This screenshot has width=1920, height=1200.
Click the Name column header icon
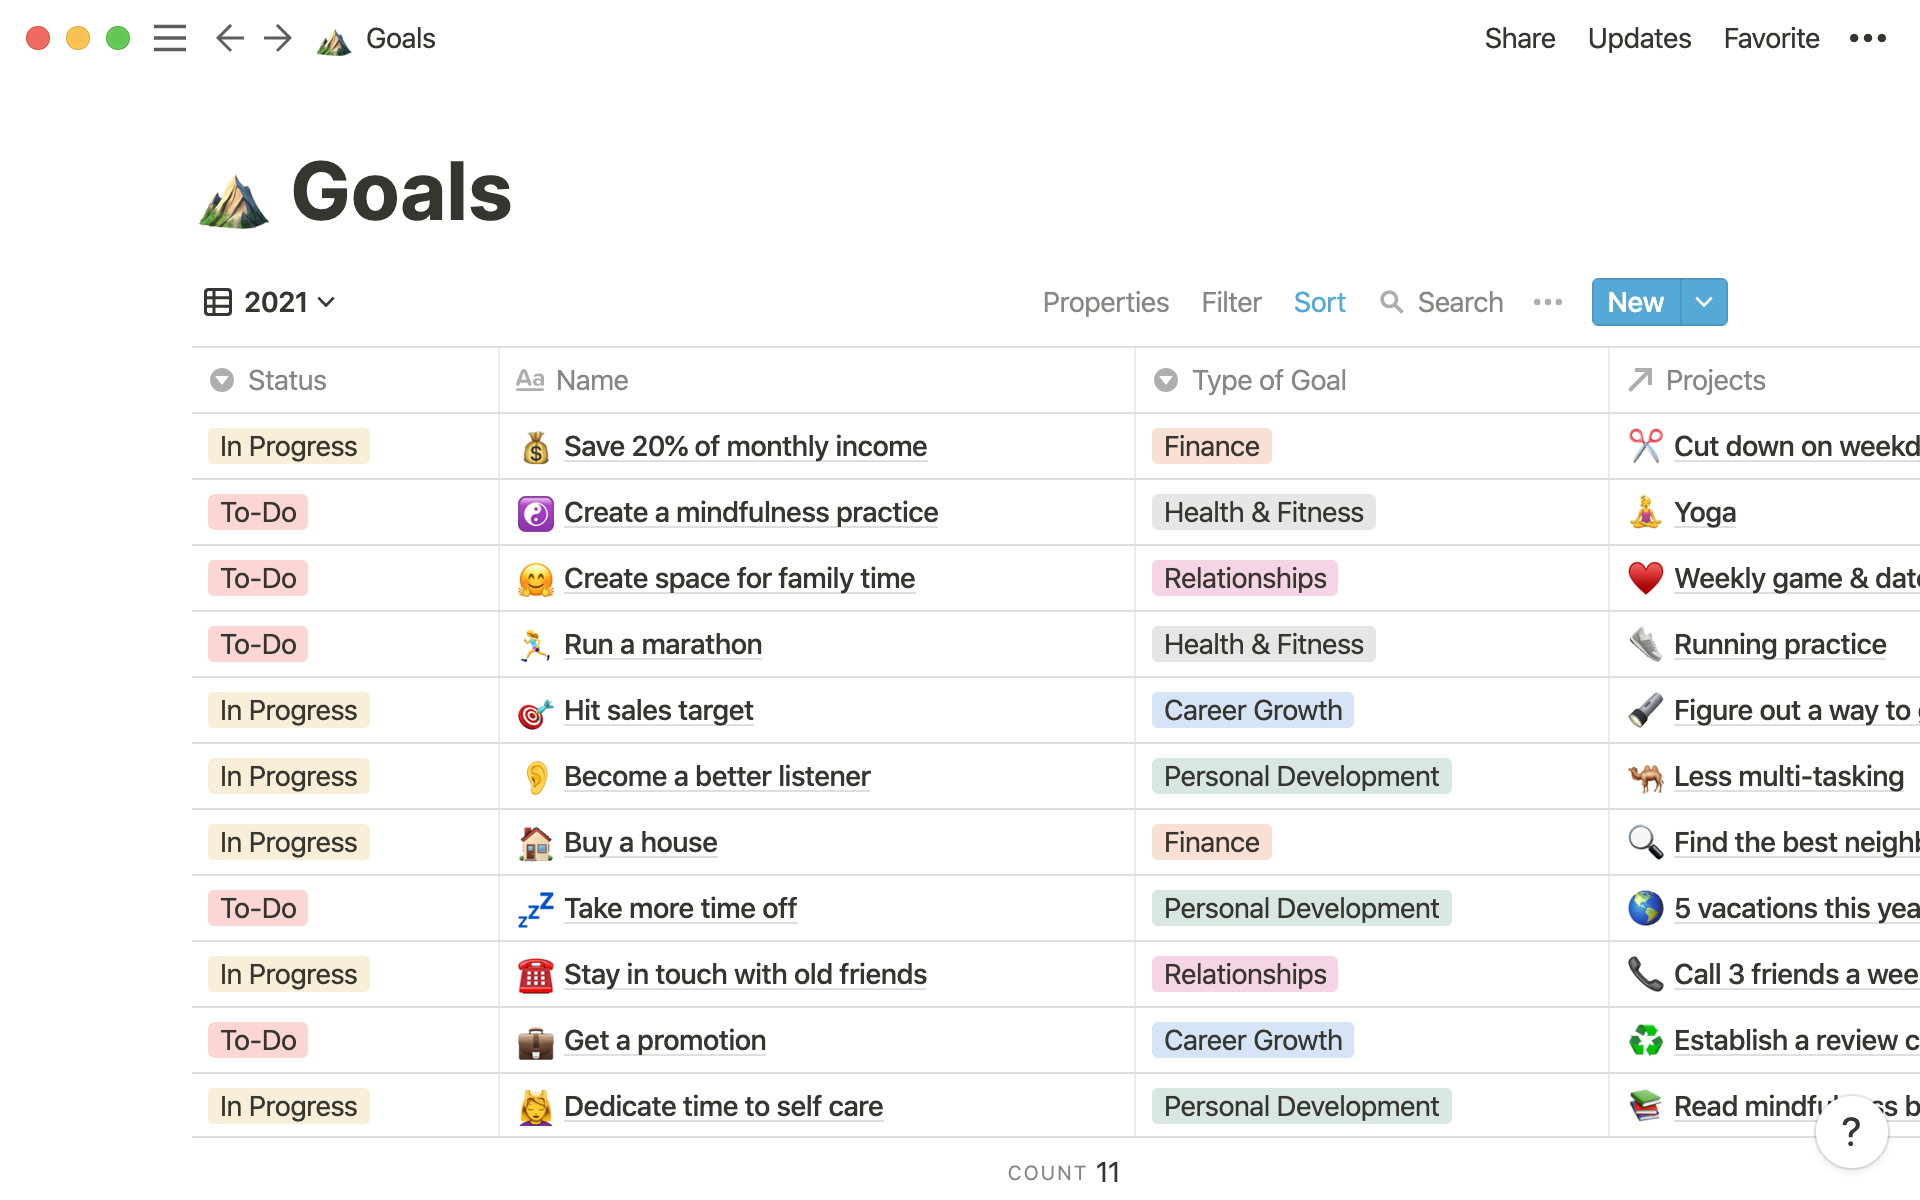point(528,379)
